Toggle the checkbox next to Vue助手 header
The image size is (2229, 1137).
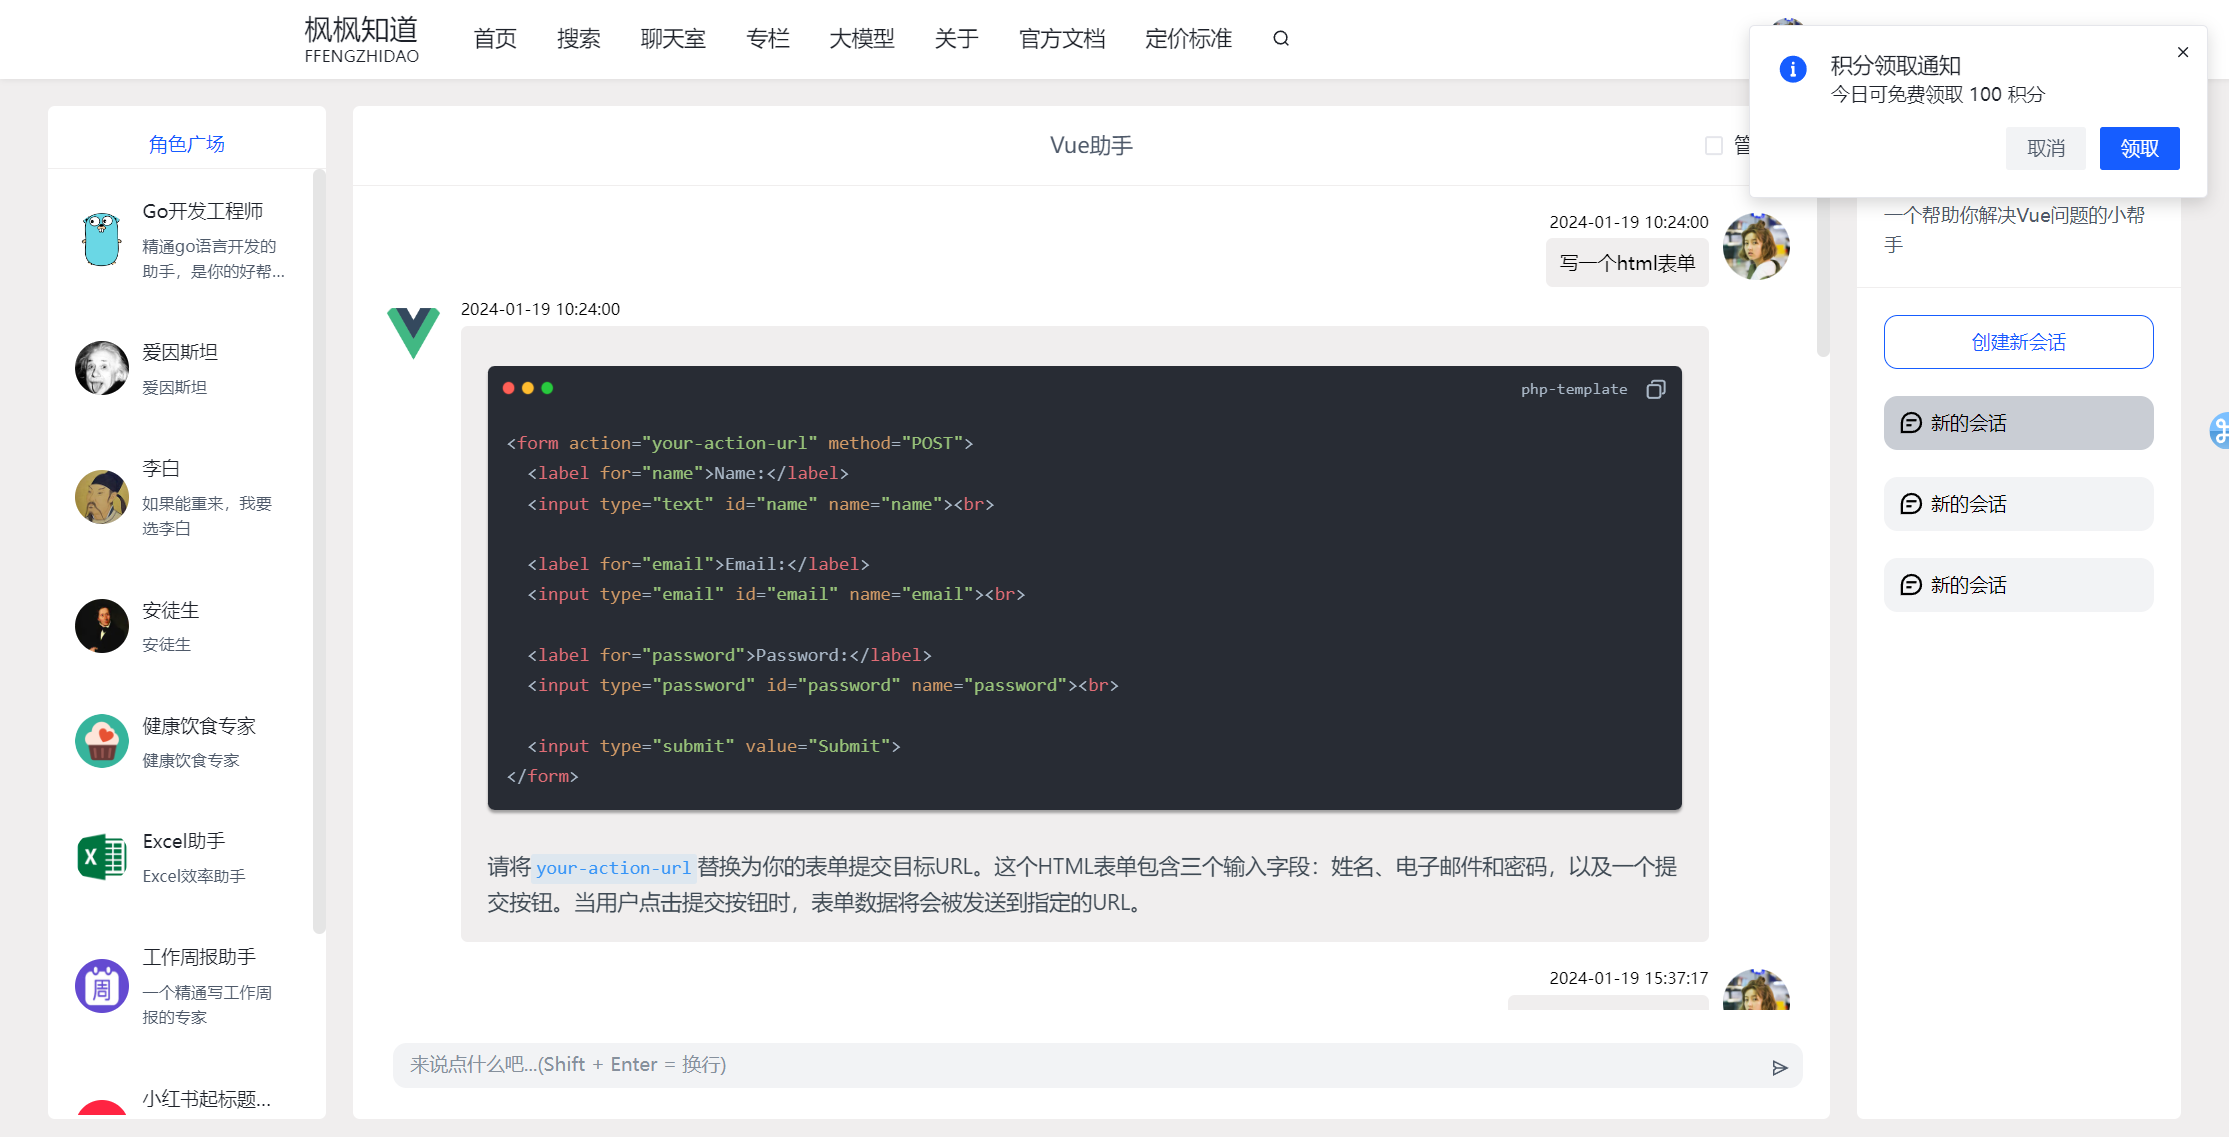pyautogui.click(x=1714, y=146)
